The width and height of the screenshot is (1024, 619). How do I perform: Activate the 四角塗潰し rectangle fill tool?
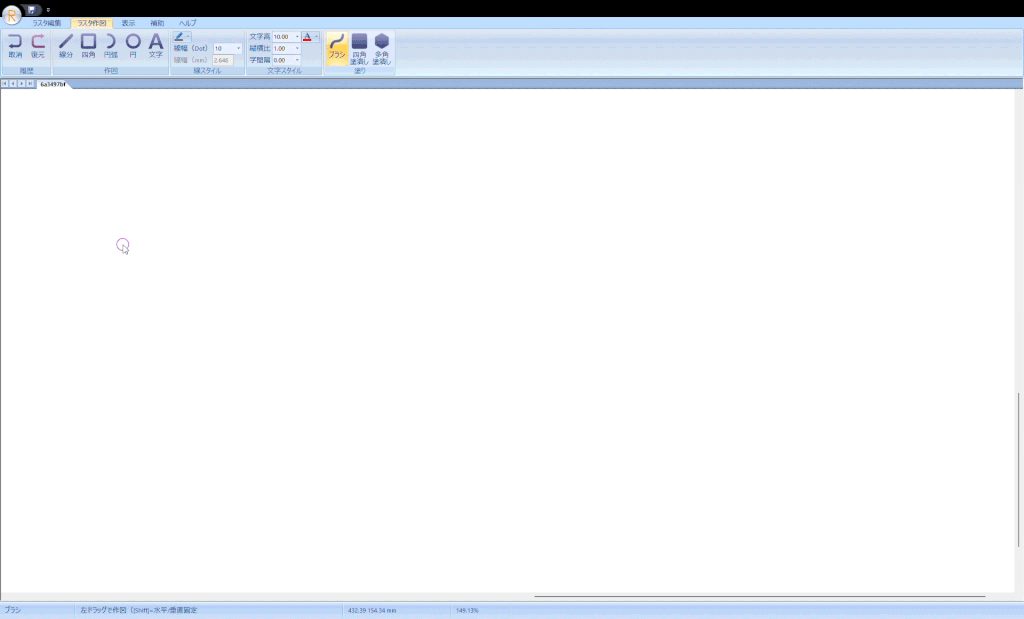coord(359,48)
